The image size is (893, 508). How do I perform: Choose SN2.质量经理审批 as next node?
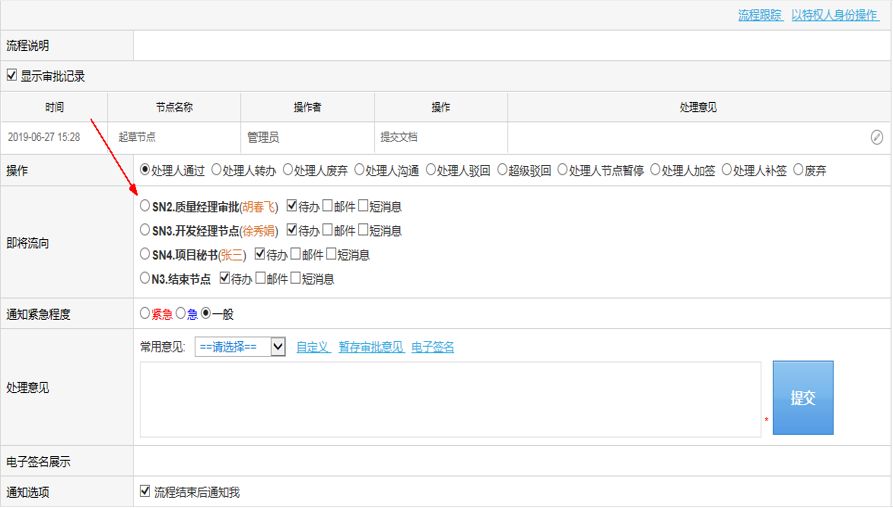coord(146,207)
